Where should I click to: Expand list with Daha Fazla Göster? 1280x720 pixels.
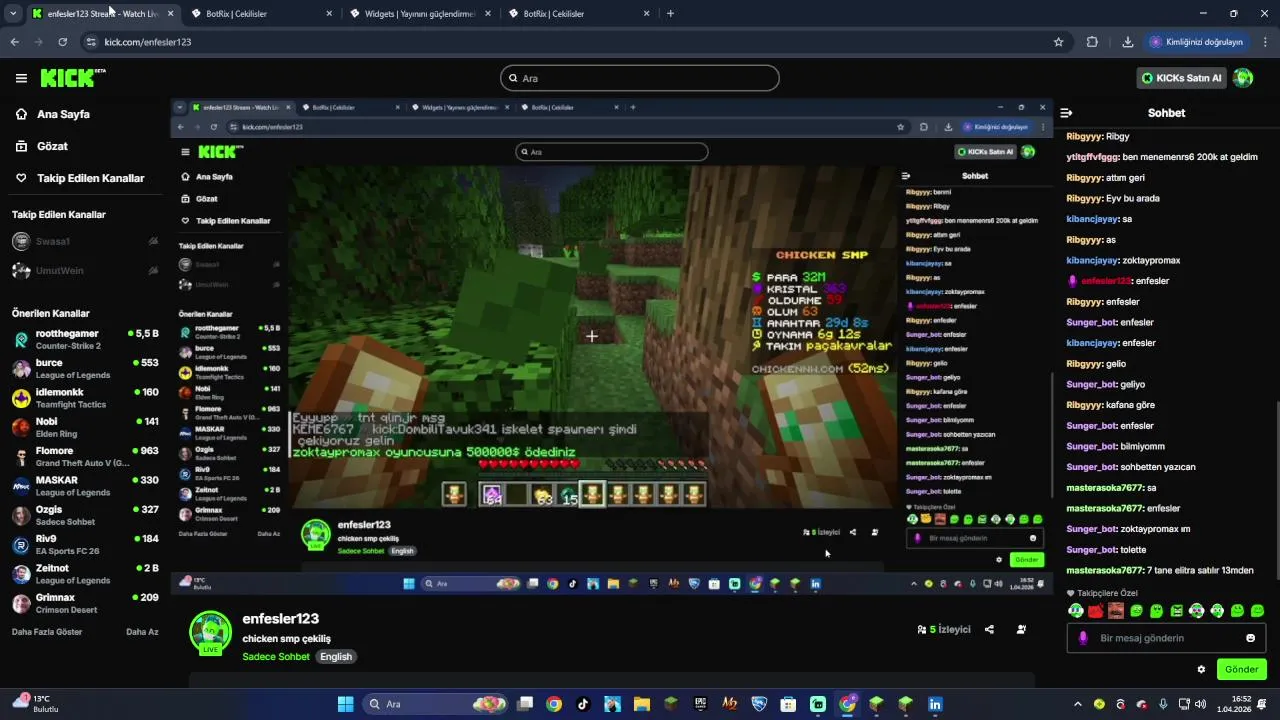[47, 632]
